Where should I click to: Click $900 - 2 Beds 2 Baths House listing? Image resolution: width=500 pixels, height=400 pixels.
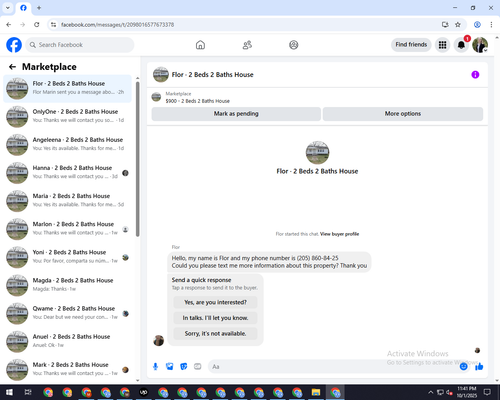[198, 101]
